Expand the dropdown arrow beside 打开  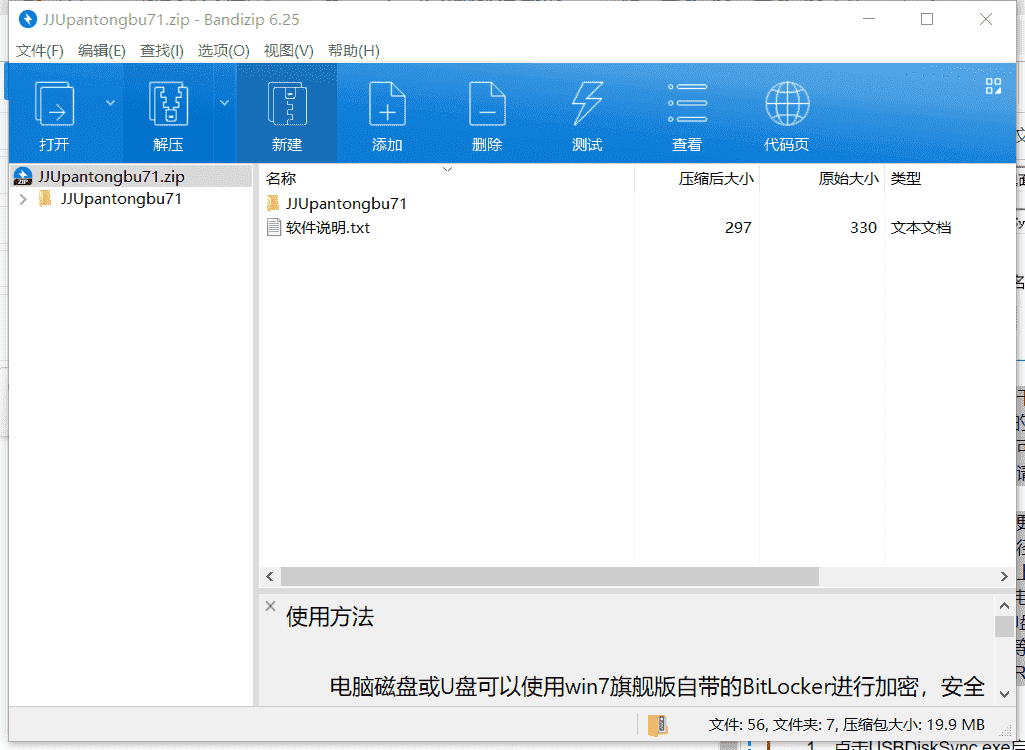[110, 103]
